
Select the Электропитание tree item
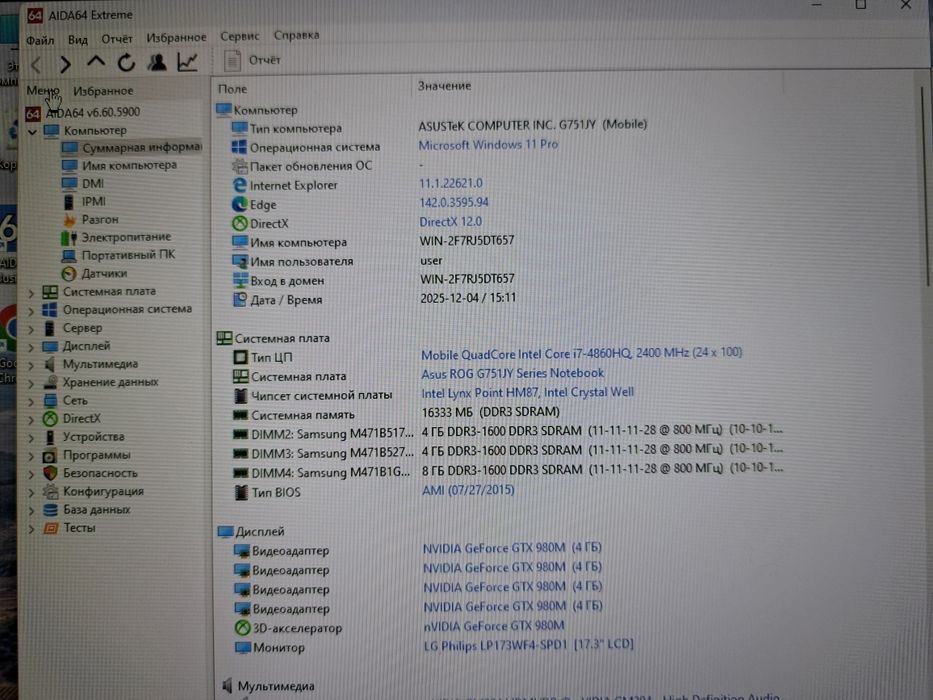[116, 237]
